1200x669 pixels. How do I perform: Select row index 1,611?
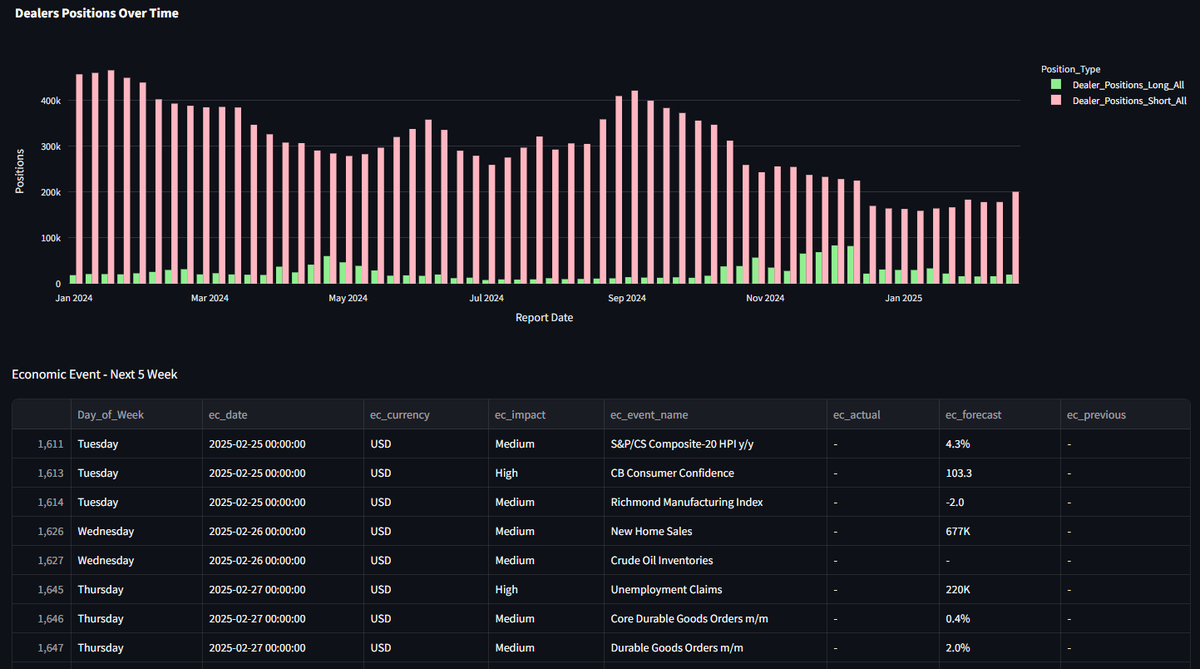pos(41,443)
